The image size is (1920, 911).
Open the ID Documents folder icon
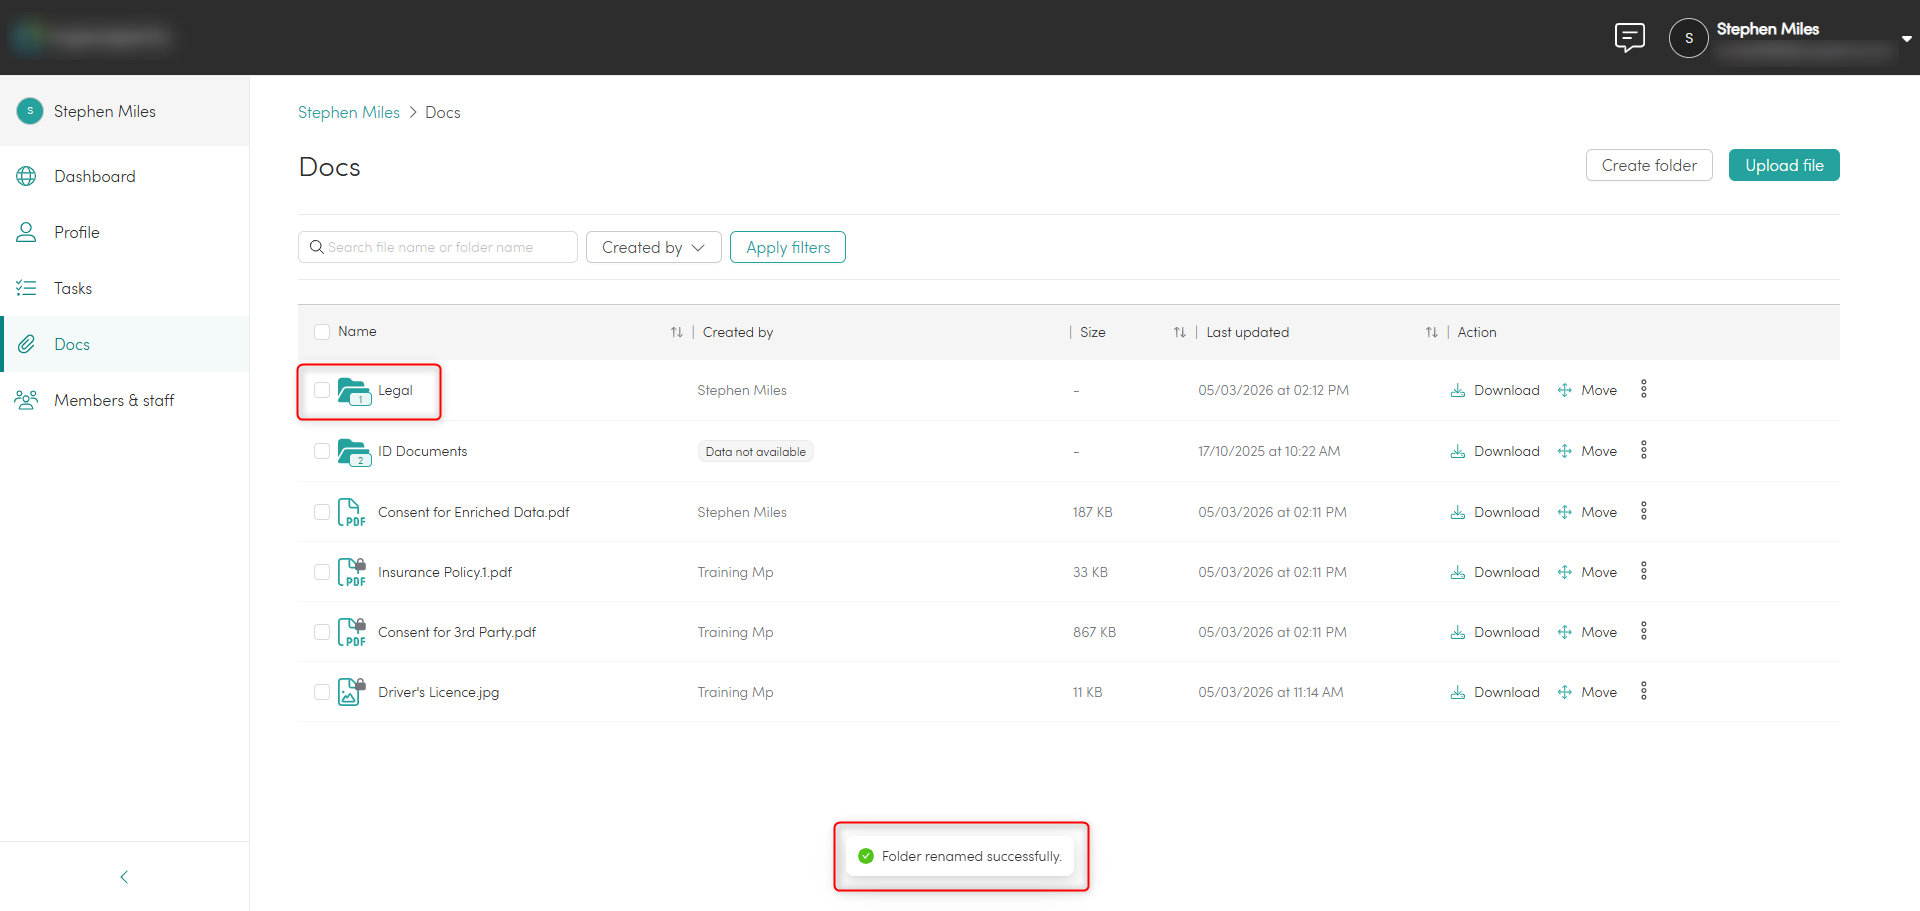354,452
